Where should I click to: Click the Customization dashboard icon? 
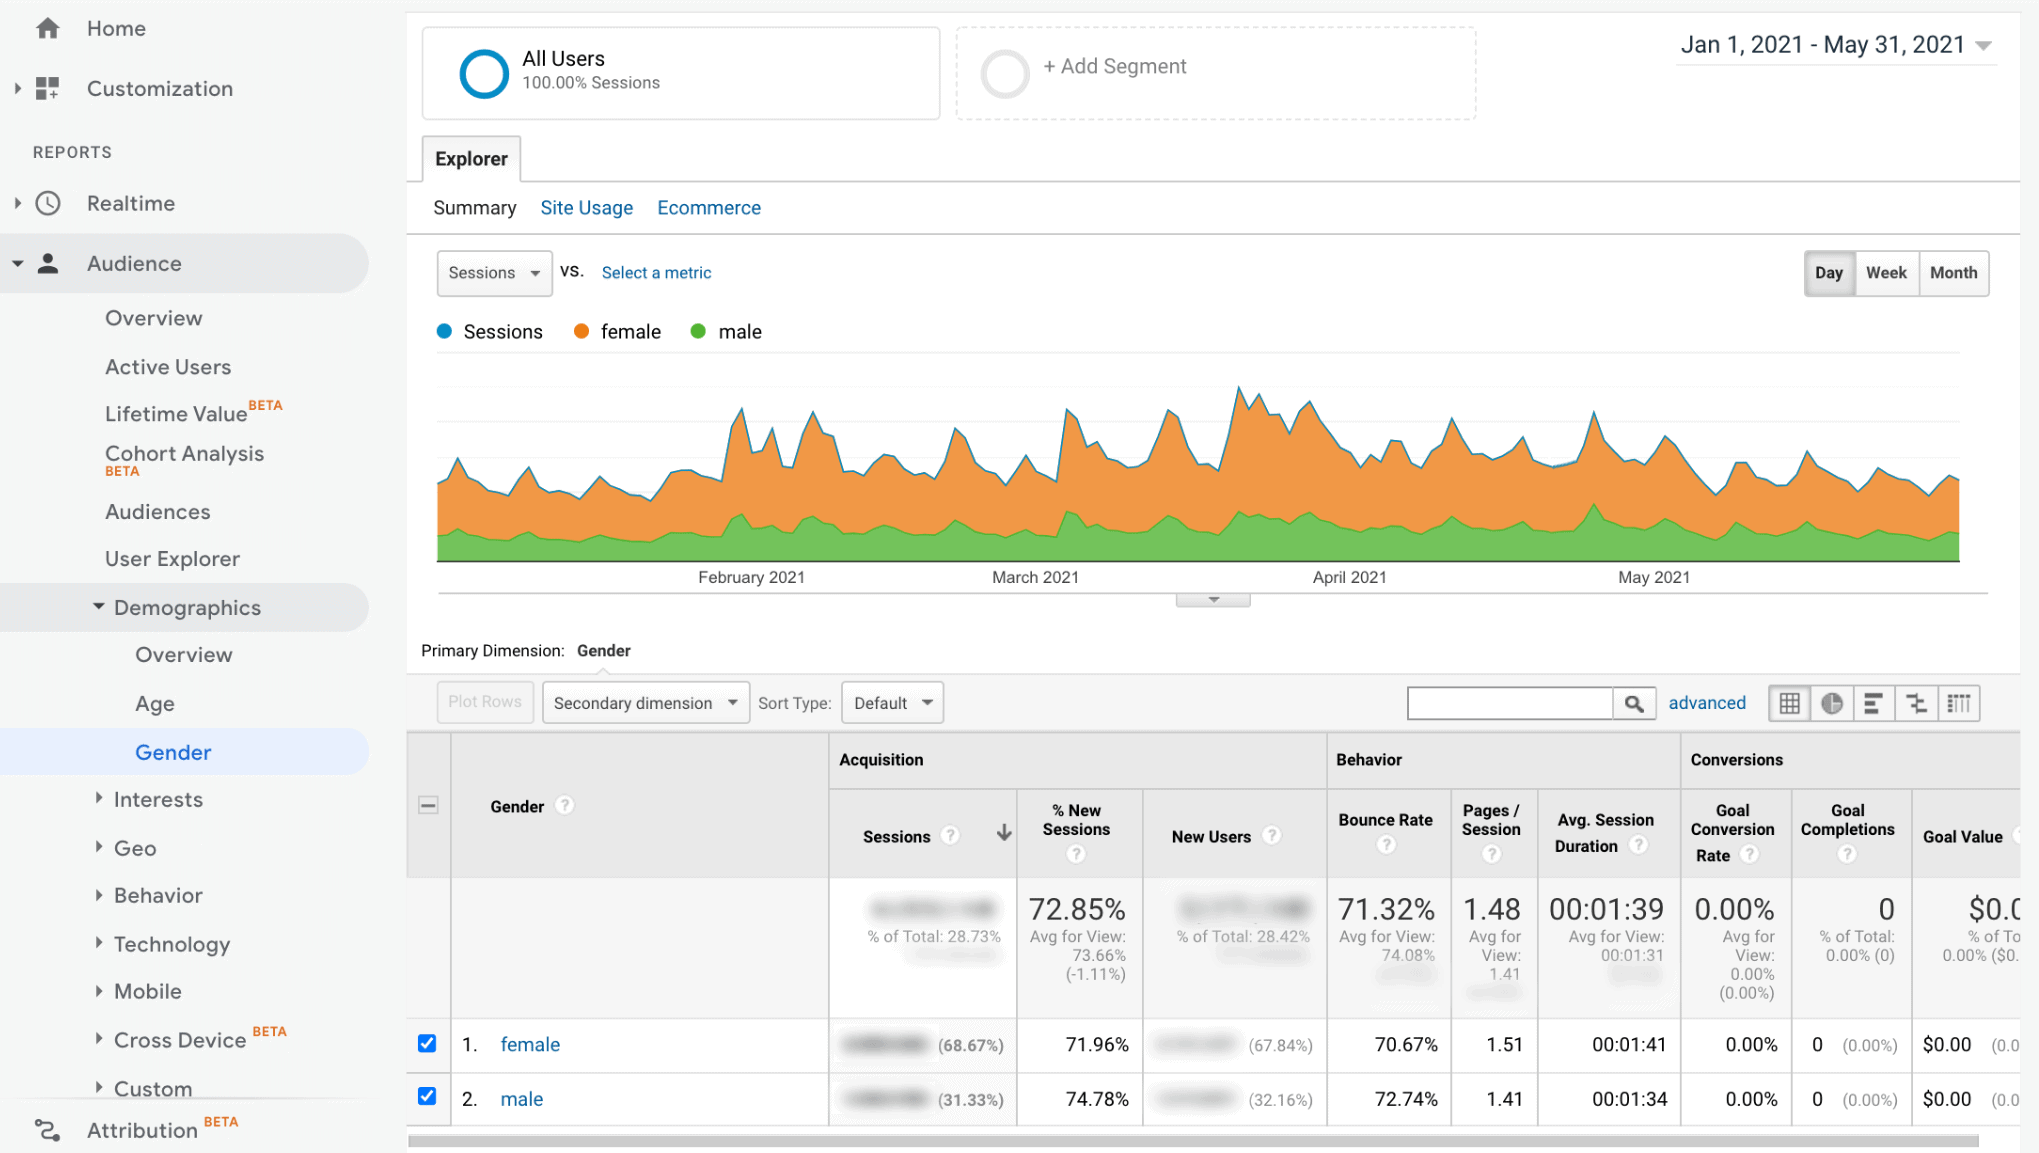[47, 88]
